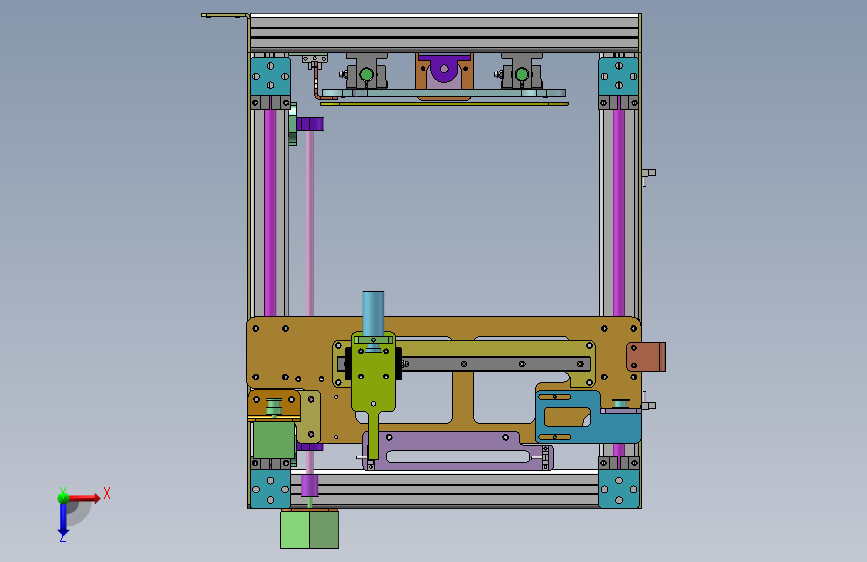Select the light green motor block below the frame
The height and width of the screenshot is (562, 867).
[309, 529]
